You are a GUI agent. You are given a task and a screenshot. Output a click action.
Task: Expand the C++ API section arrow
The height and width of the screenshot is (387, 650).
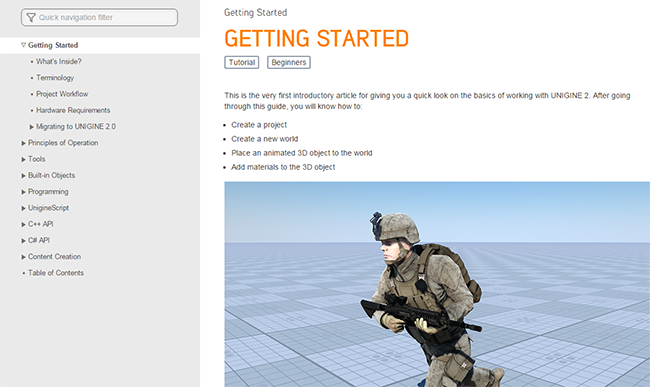(x=23, y=224)
